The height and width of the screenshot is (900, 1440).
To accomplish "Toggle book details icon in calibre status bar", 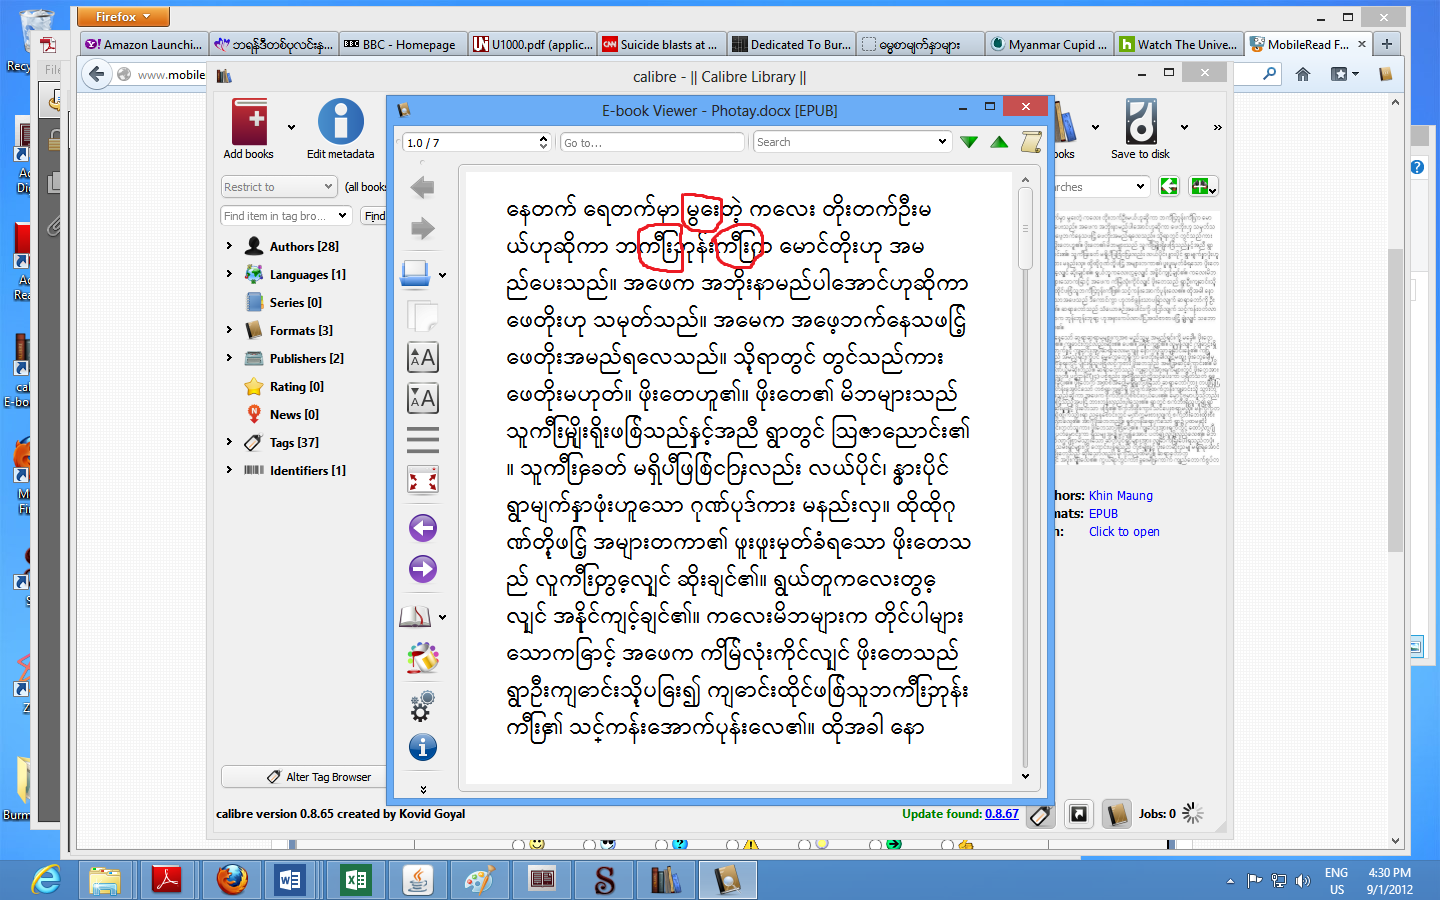I will tap(1116, 815).
